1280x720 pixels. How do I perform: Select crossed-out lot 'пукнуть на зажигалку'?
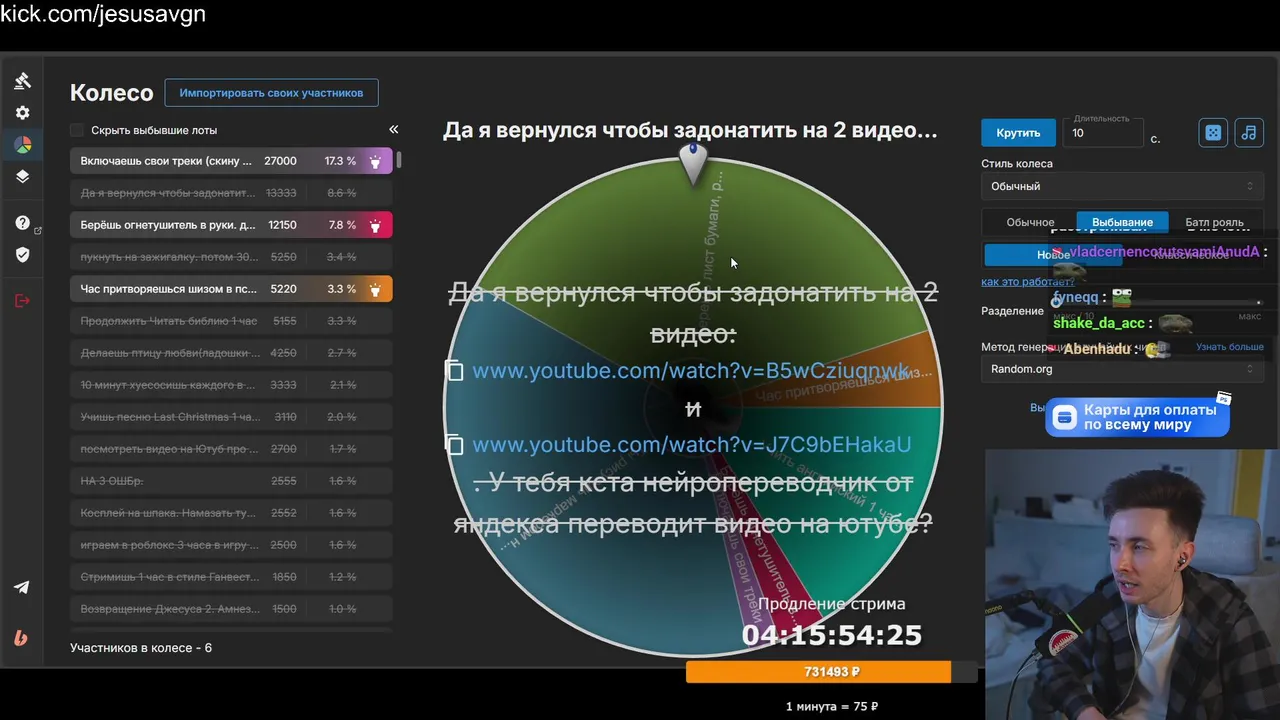tap(231, 257)
